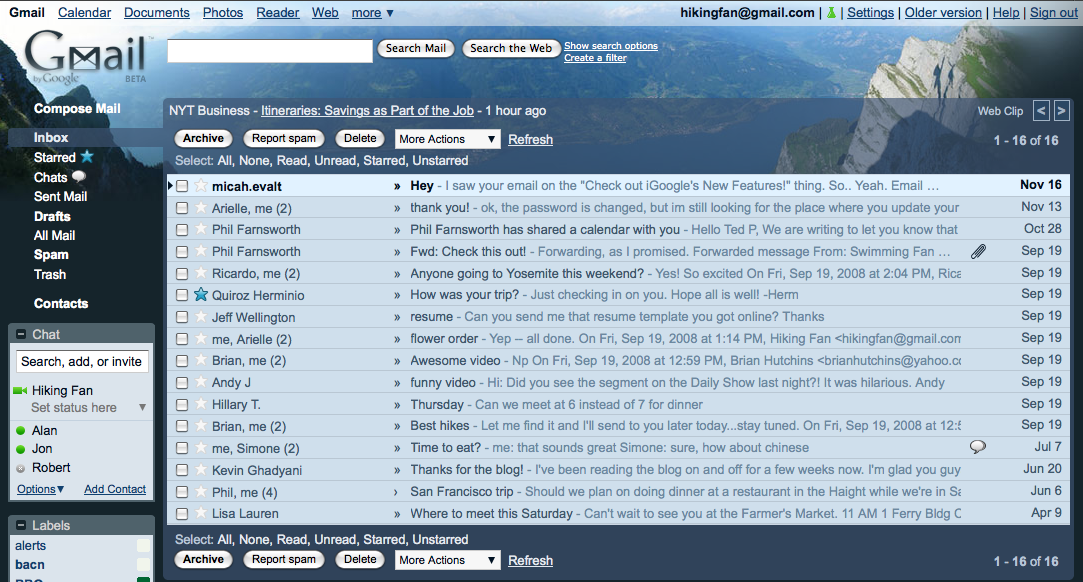The image size is (1083, 582).
Task: Click the top Report spam button
Action: 284,138
